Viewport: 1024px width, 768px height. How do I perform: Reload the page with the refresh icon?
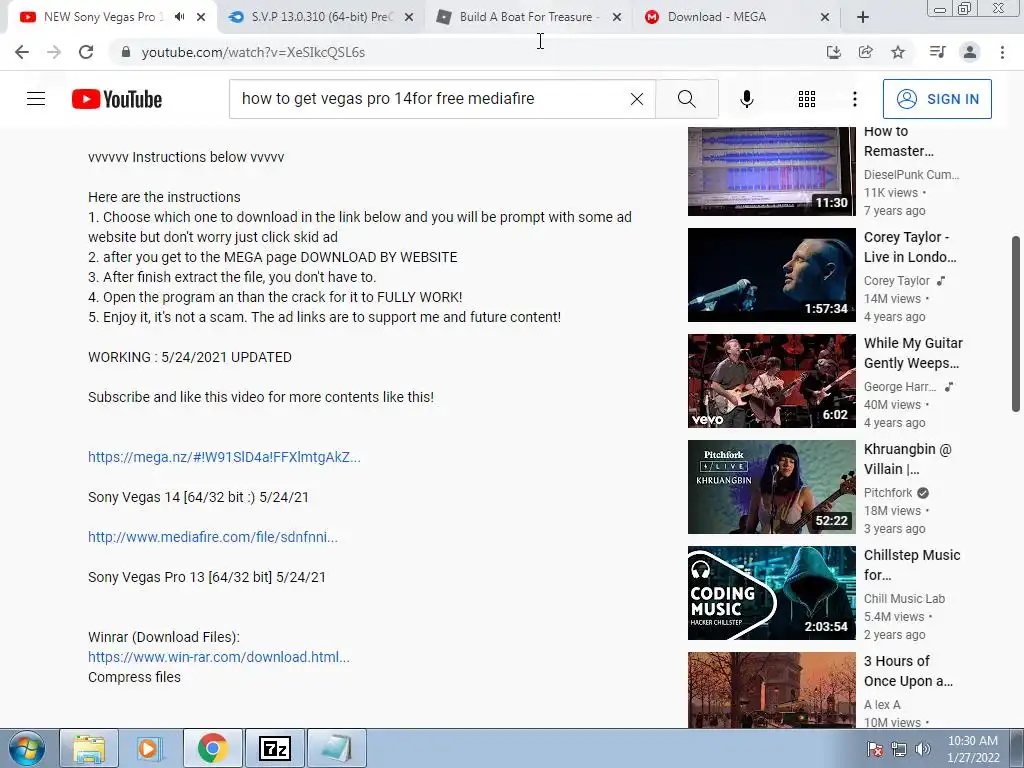coord(86,52)
